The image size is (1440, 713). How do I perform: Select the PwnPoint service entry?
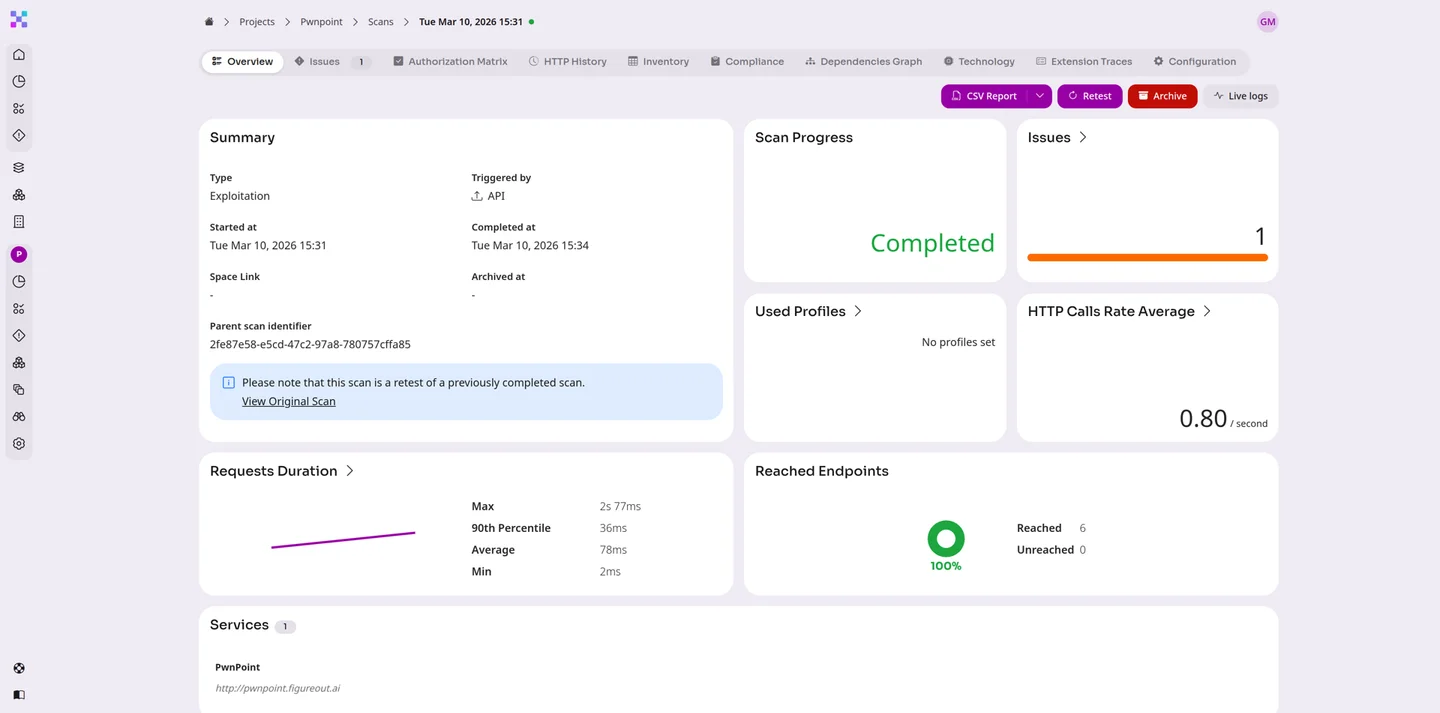coord(238,667)
